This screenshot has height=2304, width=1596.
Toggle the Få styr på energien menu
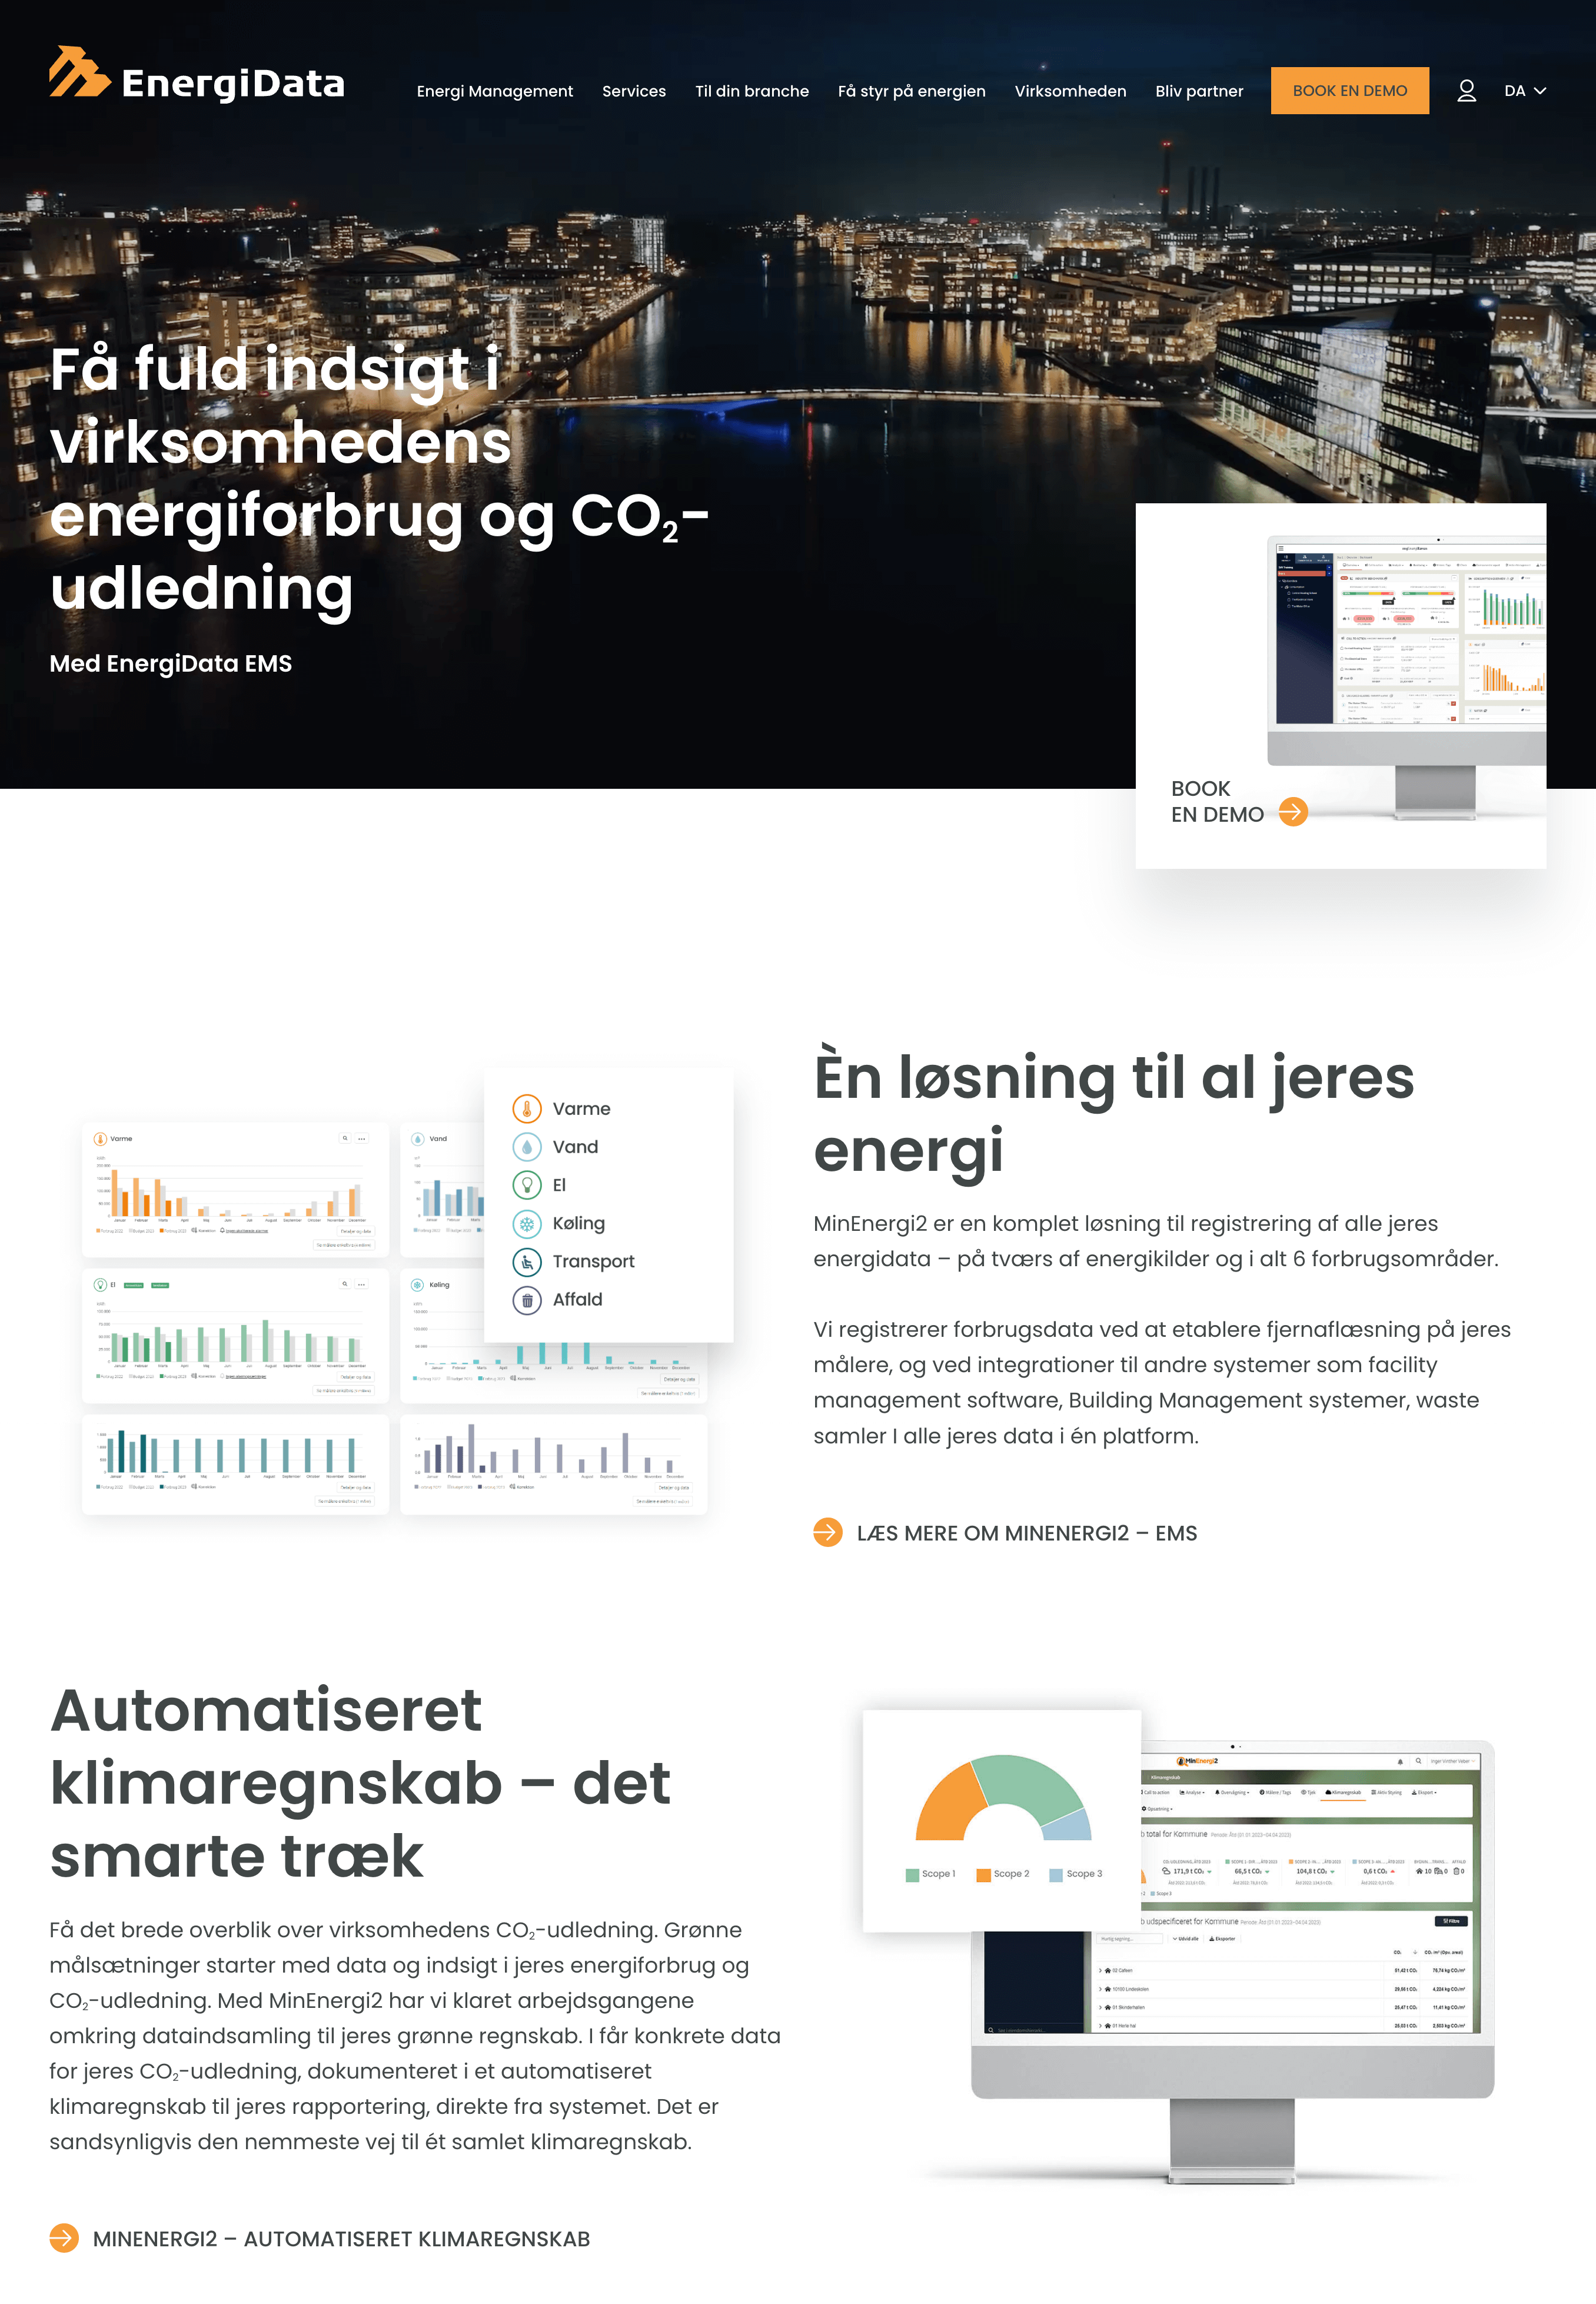click(x=910, y=89)
